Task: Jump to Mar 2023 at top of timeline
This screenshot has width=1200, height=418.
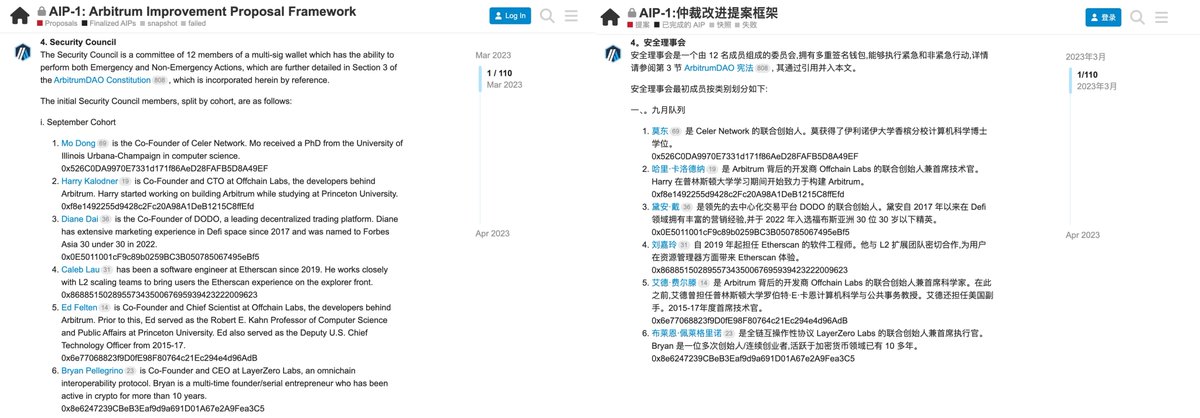Action: coord(494,54)
